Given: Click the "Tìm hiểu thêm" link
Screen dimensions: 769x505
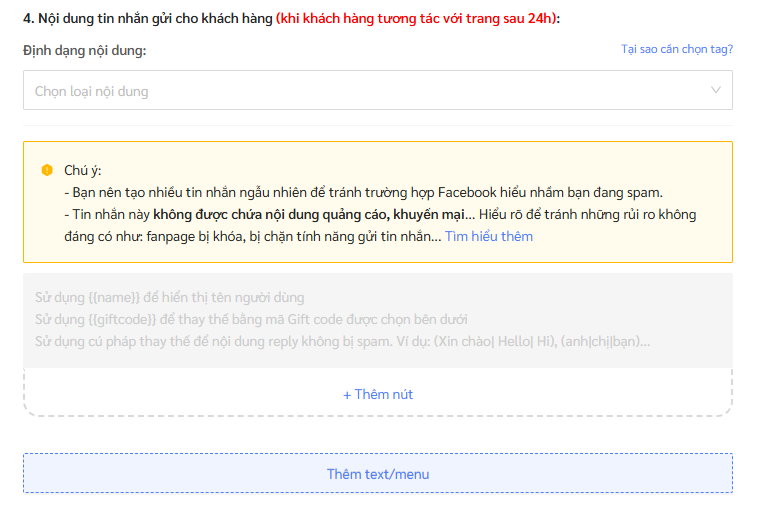Looking at the screenshot, I should coord(488,237).
